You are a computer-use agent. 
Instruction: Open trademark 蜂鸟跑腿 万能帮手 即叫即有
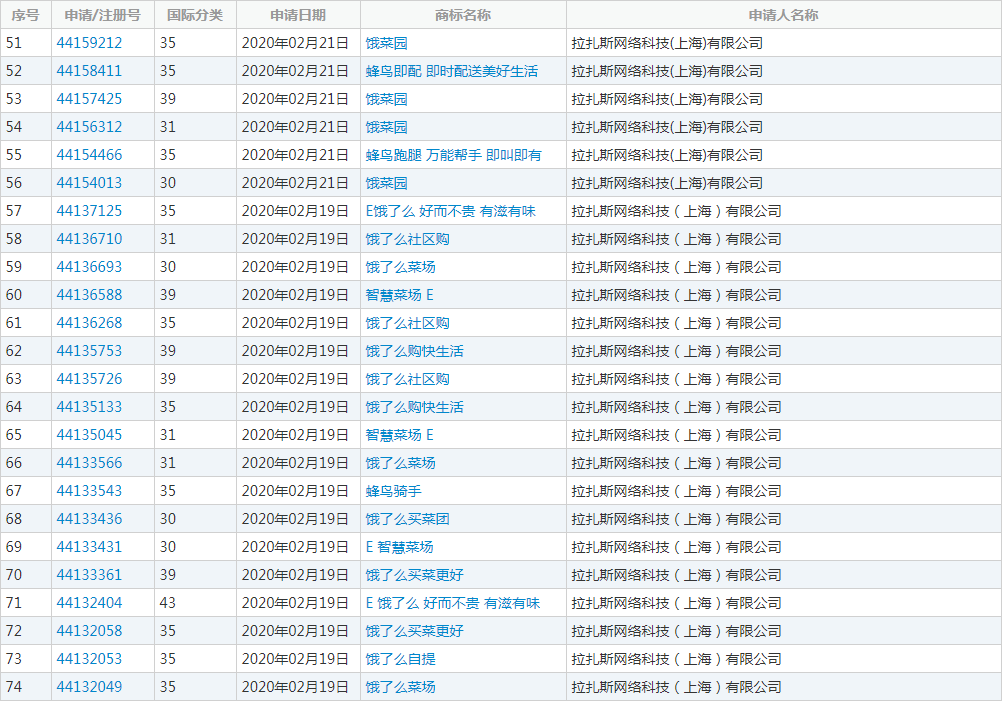coord(453,155)
